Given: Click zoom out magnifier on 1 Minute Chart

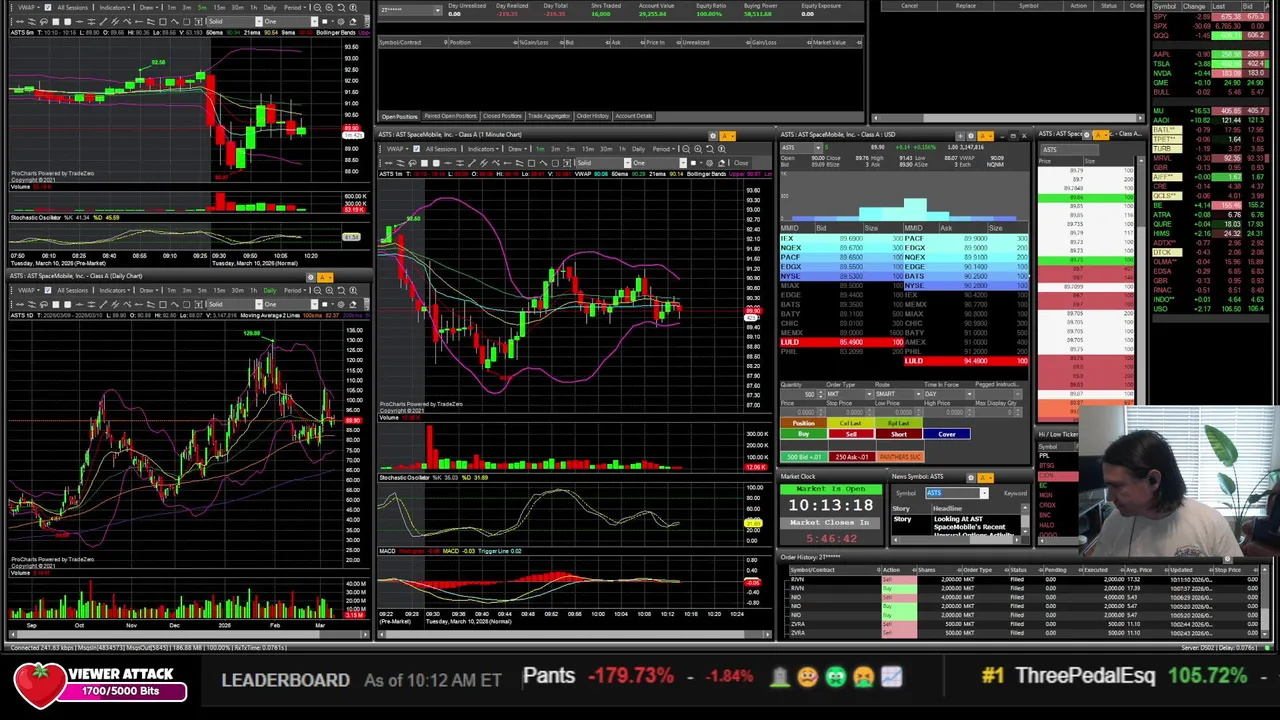Looking at the screenshot, I should pyautogui.click(x=686, y=149).
